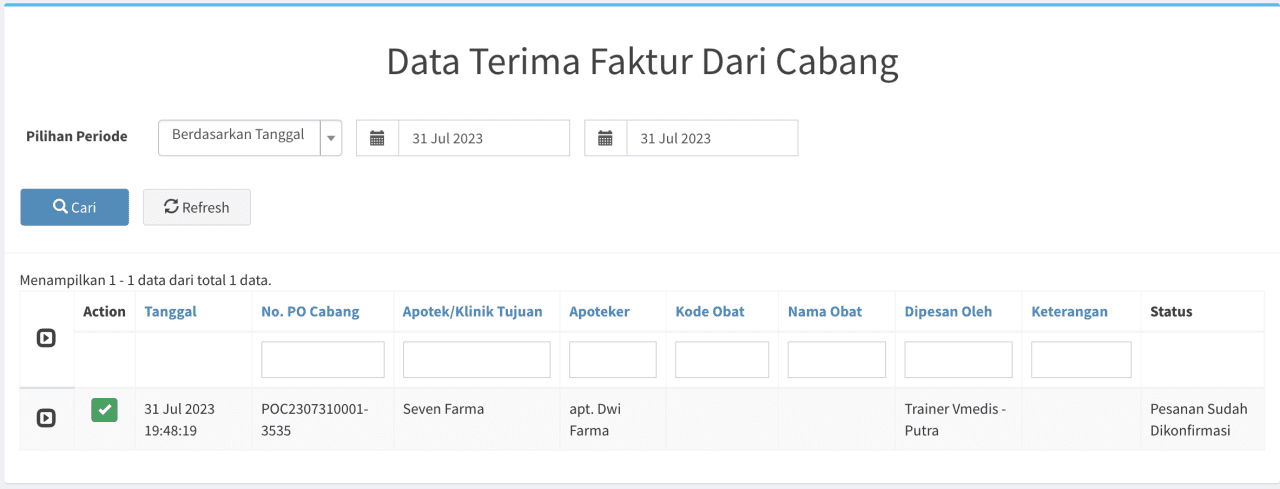Image resolution: width=1280 pixels, height=489 pixels.
Task: Click the Data Terima Faktur Dari Cabang title
Action: [642, 62]
